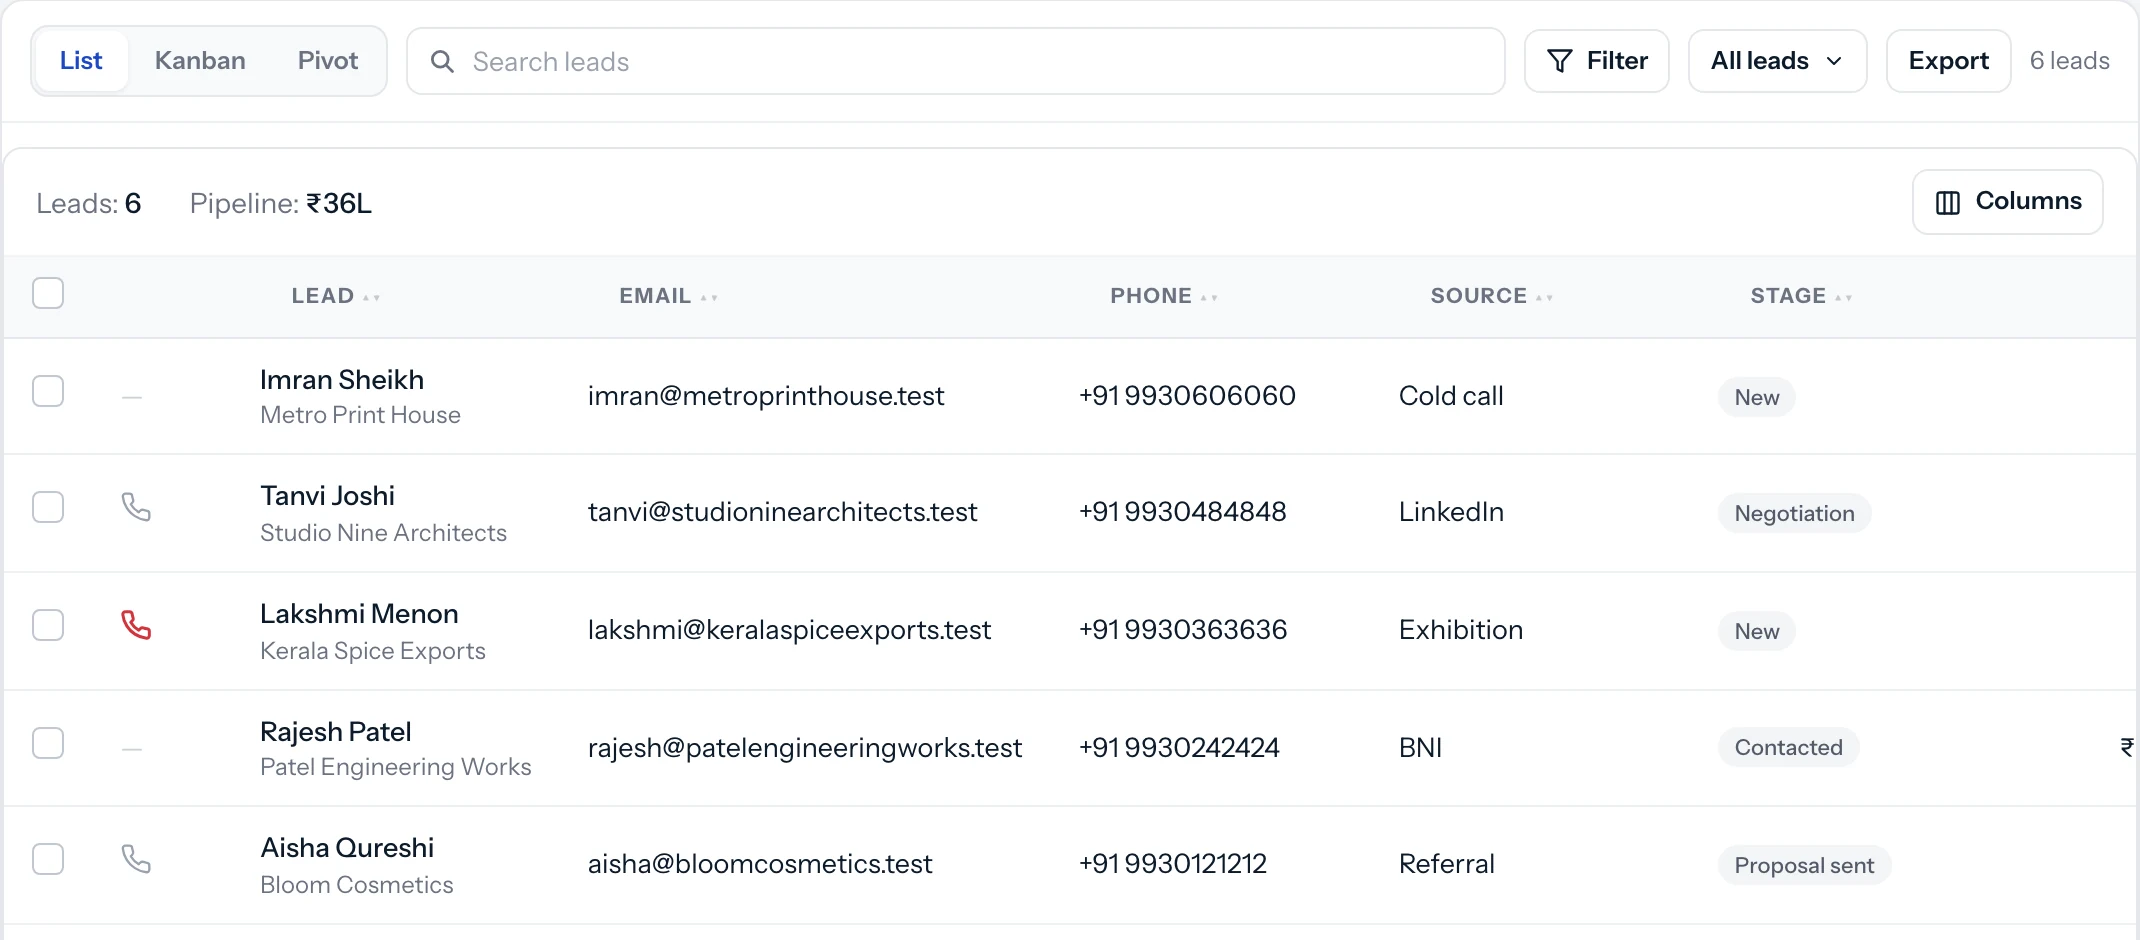The image size is (2140, 940).
Task: Click the Negotiation stage badge
Action: coord(1795,513)
